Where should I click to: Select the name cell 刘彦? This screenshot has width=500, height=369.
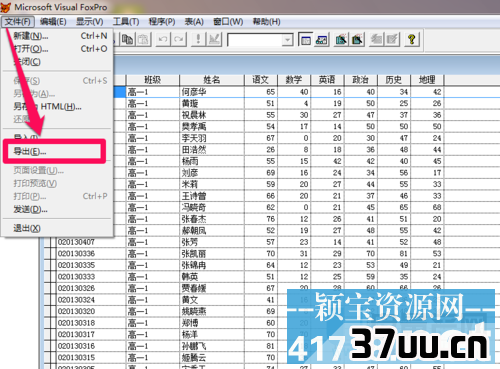212,173
